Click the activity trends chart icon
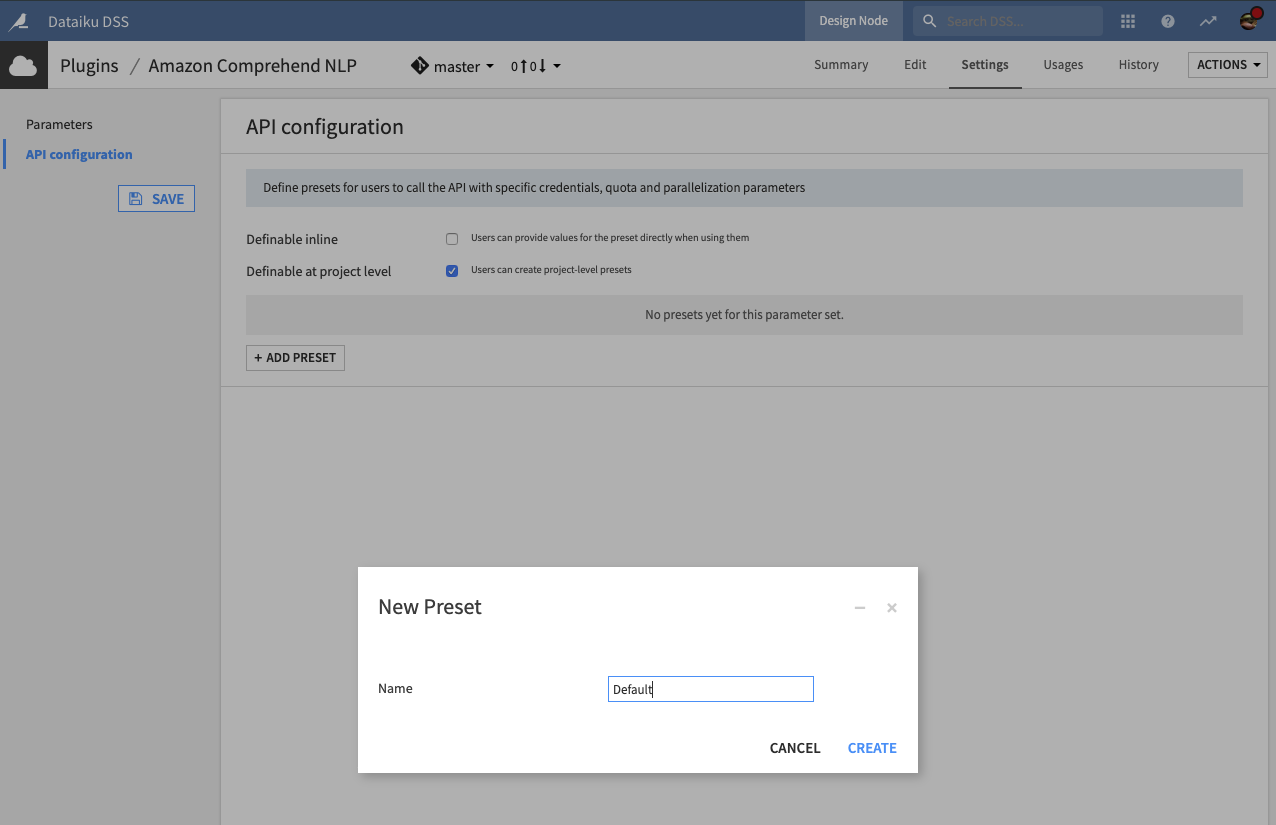 [1208, 20]
